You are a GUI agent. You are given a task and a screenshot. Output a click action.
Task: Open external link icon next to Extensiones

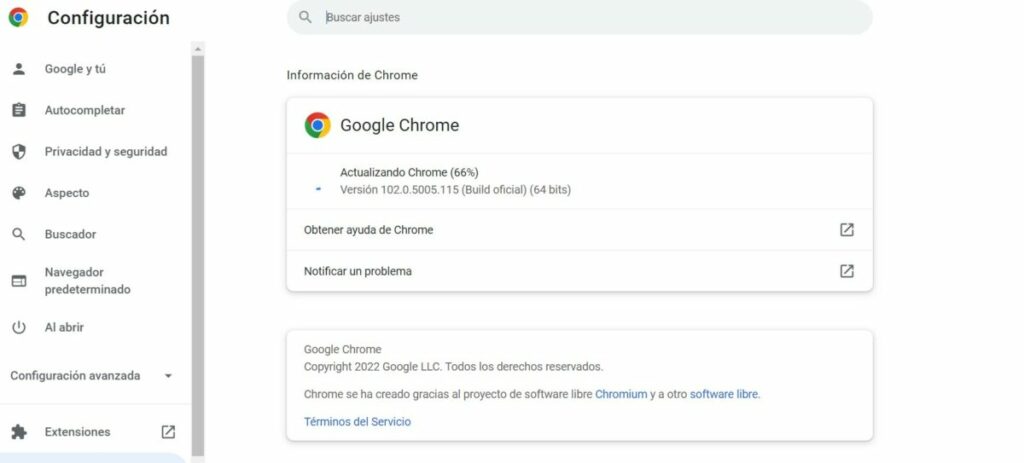point(168,432)
